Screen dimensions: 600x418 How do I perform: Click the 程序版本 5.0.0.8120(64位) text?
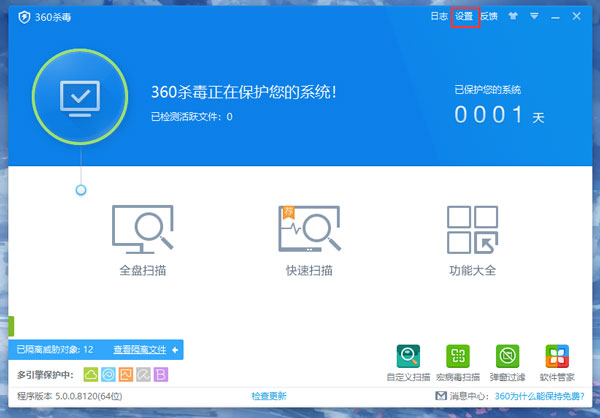pyautogui.click(x=70, y=396)
